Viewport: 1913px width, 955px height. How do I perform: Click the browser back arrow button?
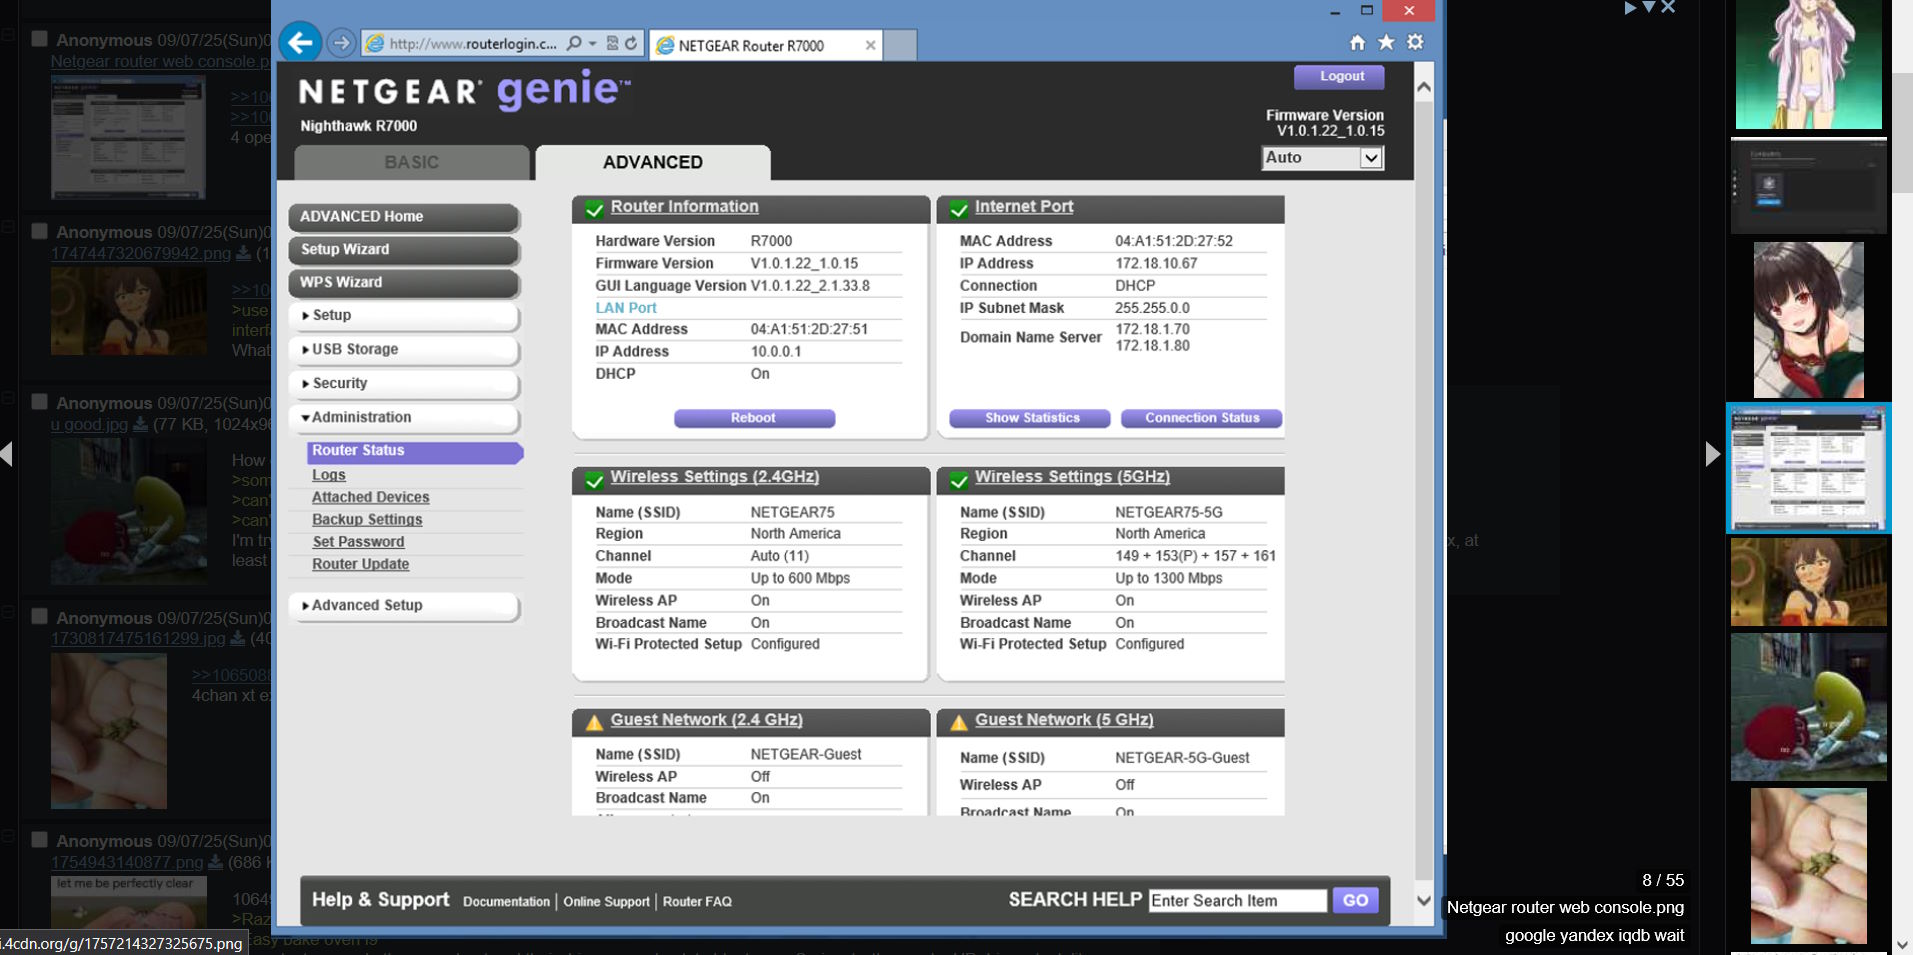tap(300, 42)
